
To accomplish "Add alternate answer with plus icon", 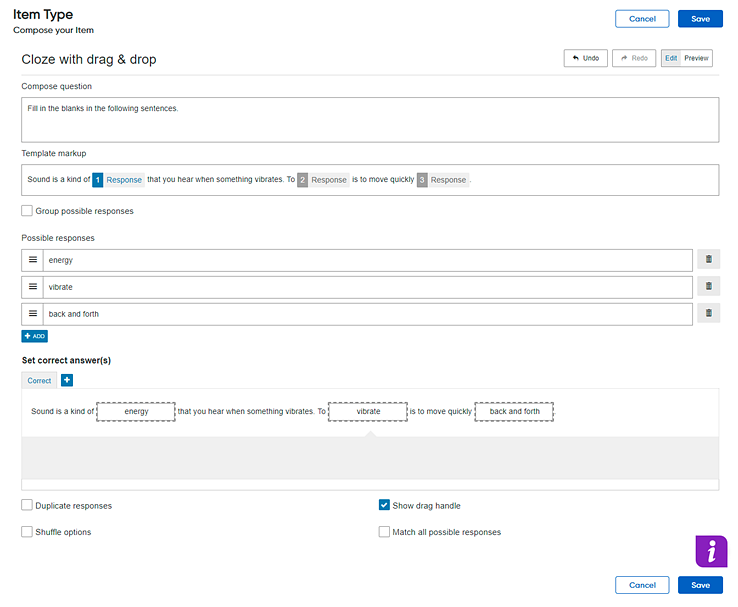I will pos(67,380).
